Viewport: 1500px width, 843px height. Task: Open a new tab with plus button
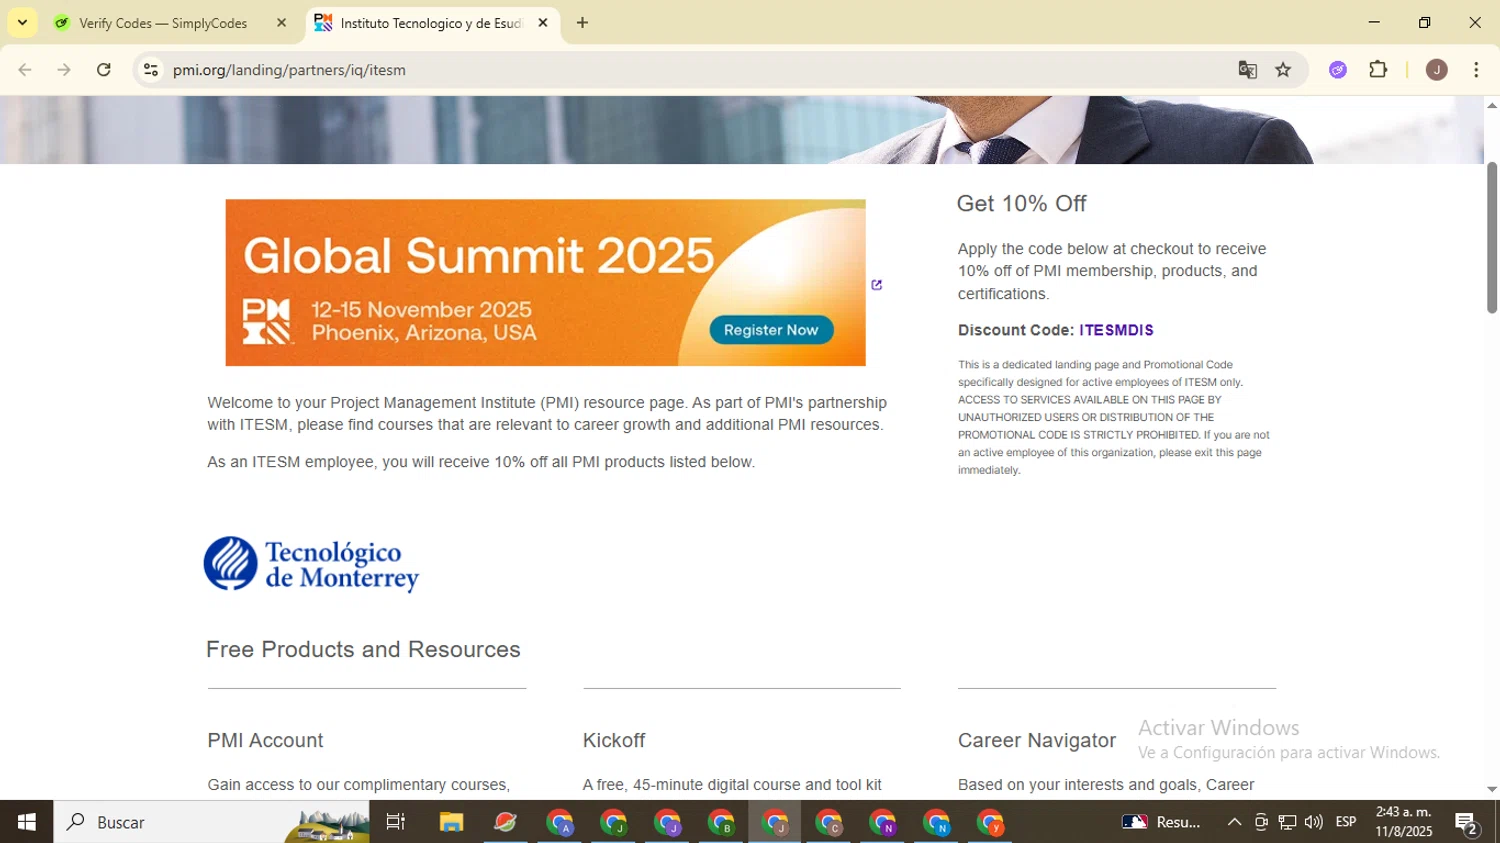tap(582, 23)
